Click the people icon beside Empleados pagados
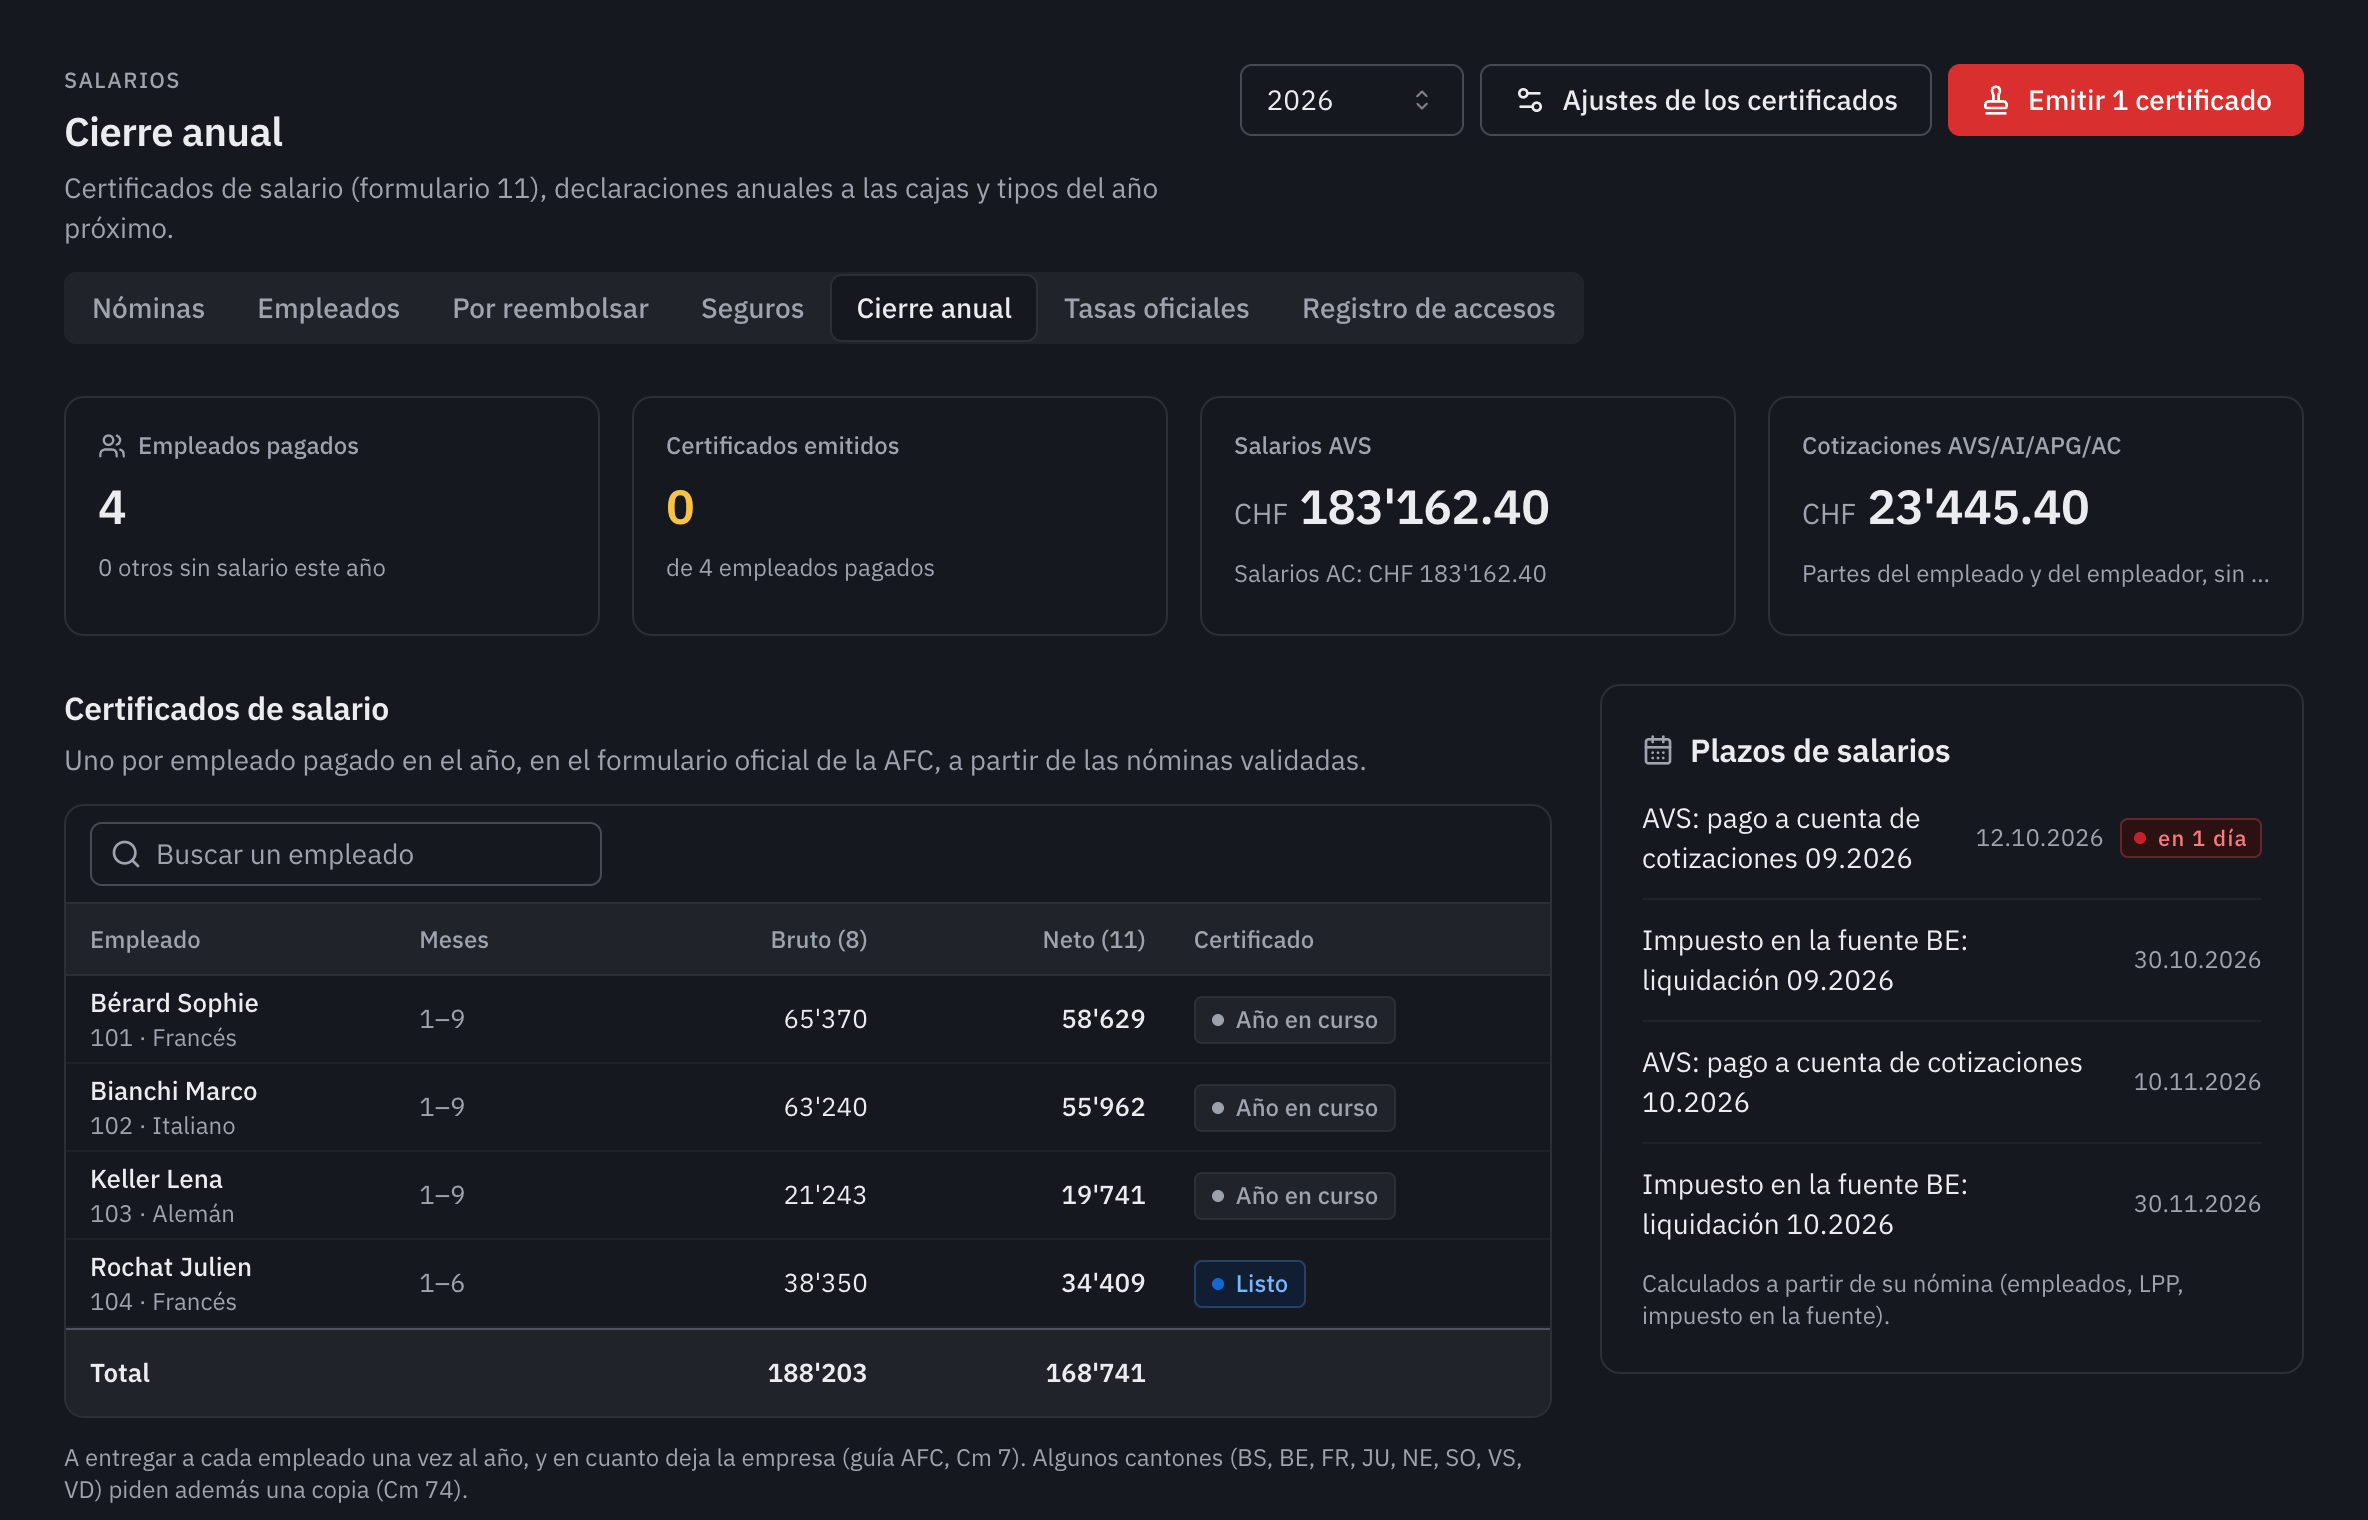2368x1520 pixels. 112,446
